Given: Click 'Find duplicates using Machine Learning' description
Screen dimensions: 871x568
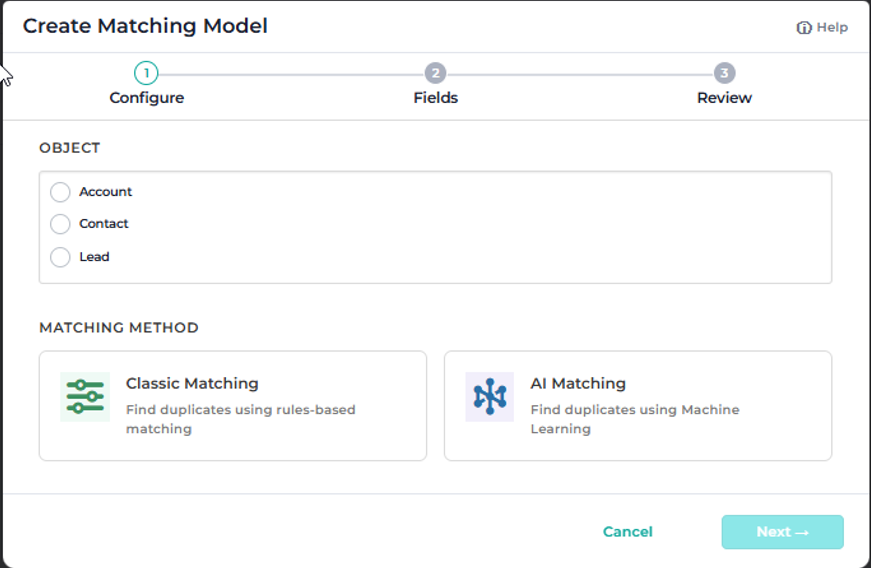Looking at the screenshot, I should (635, 419).
